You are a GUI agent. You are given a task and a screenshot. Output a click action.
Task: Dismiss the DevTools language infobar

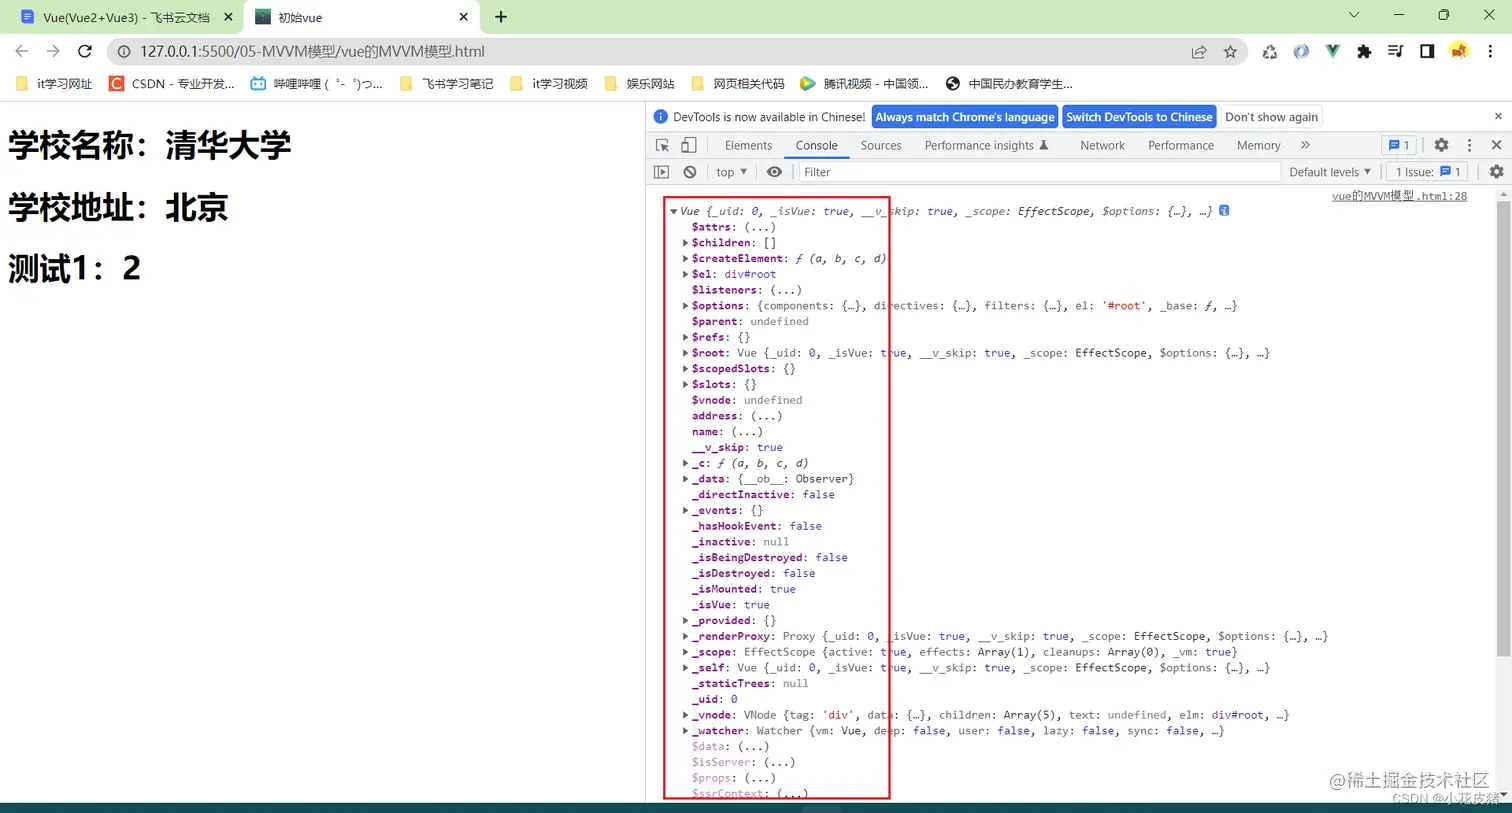1498,117
